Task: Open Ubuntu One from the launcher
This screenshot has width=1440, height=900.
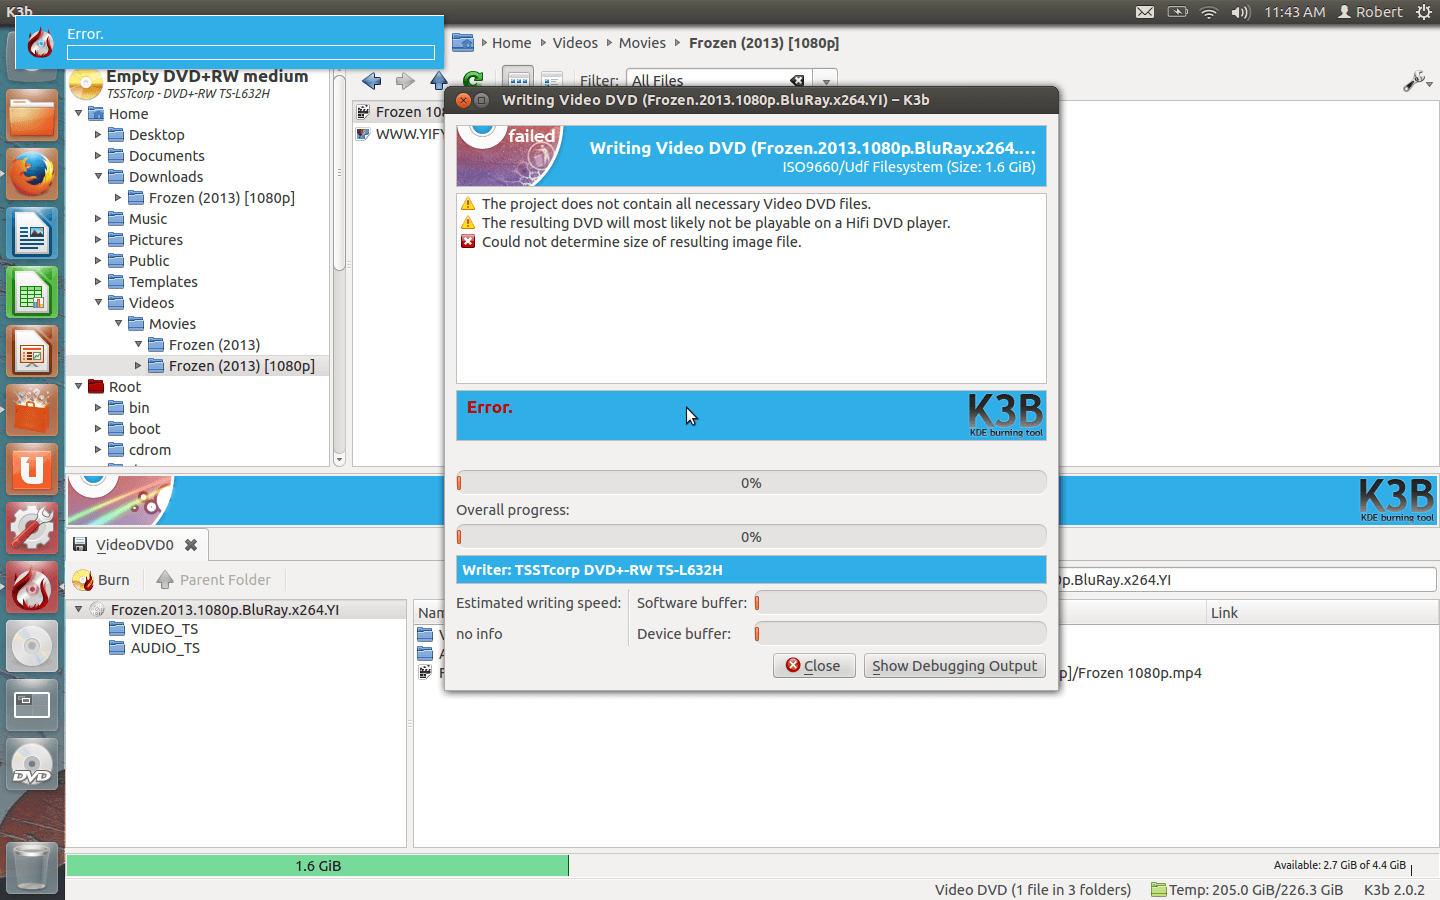Action: (x=32, y=469)
